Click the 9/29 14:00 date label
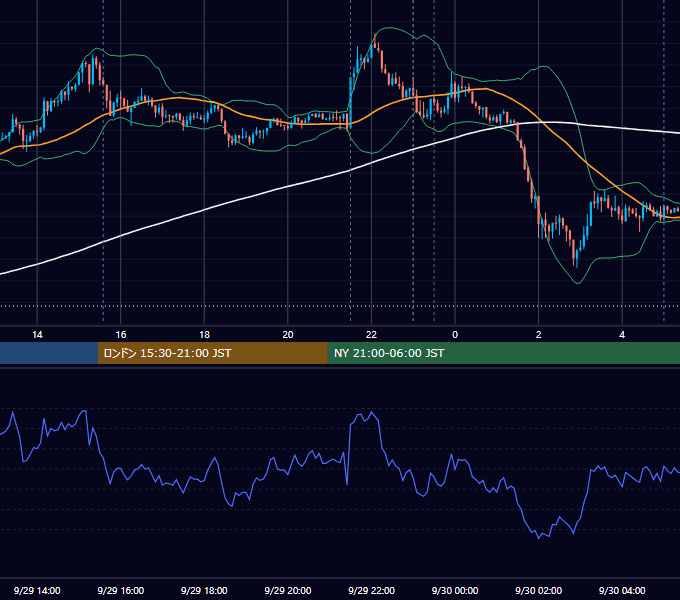Viewport: 680px width, 600px height. (x=37, y=590)
